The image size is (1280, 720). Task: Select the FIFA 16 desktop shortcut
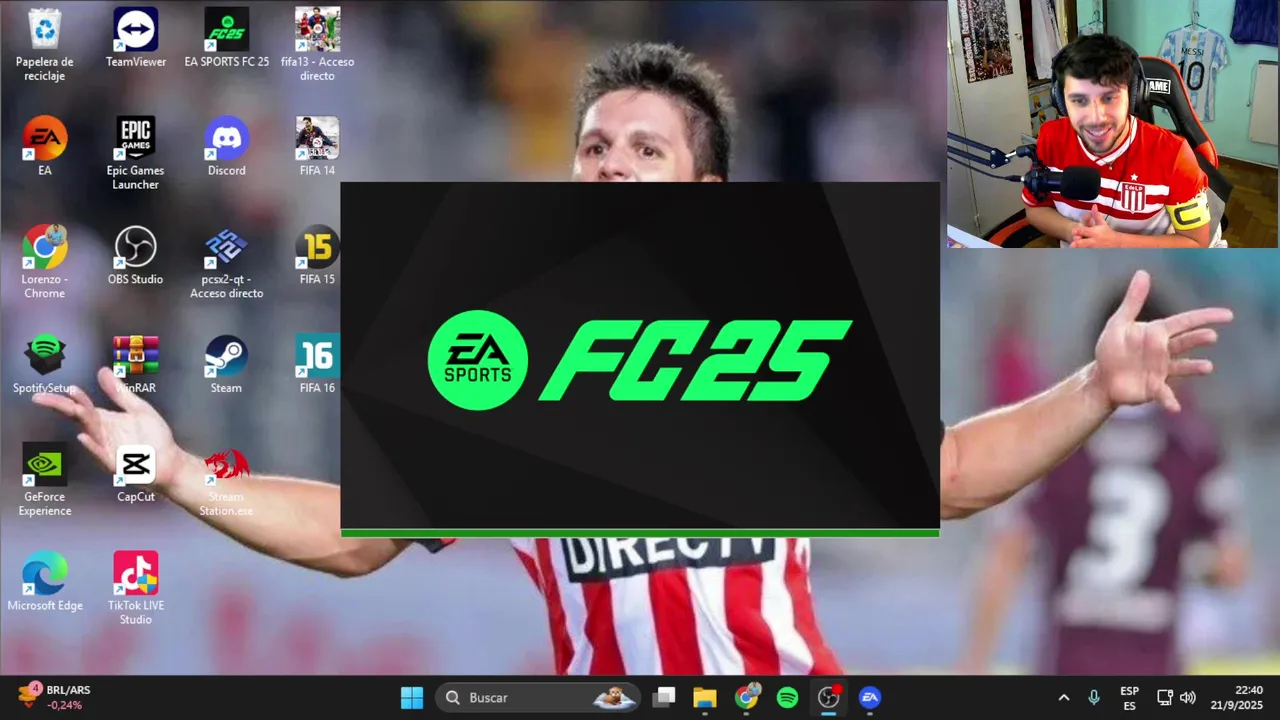pyautogui.click(x=317, y=364)
